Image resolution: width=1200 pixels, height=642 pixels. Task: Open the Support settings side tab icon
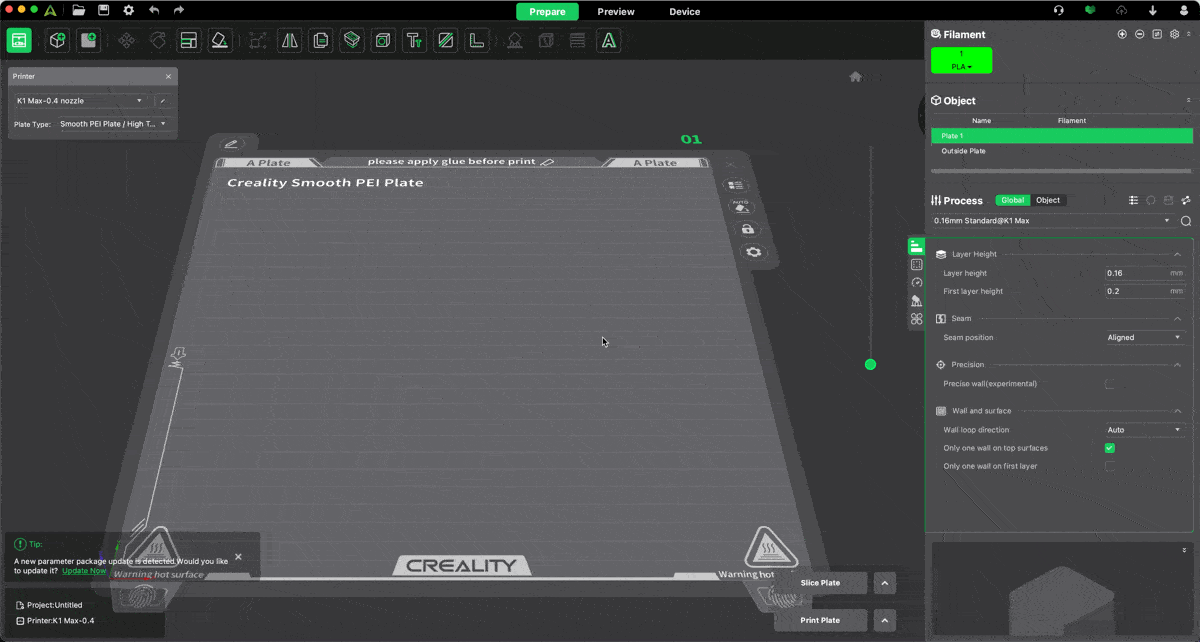(x=916, y=301)
